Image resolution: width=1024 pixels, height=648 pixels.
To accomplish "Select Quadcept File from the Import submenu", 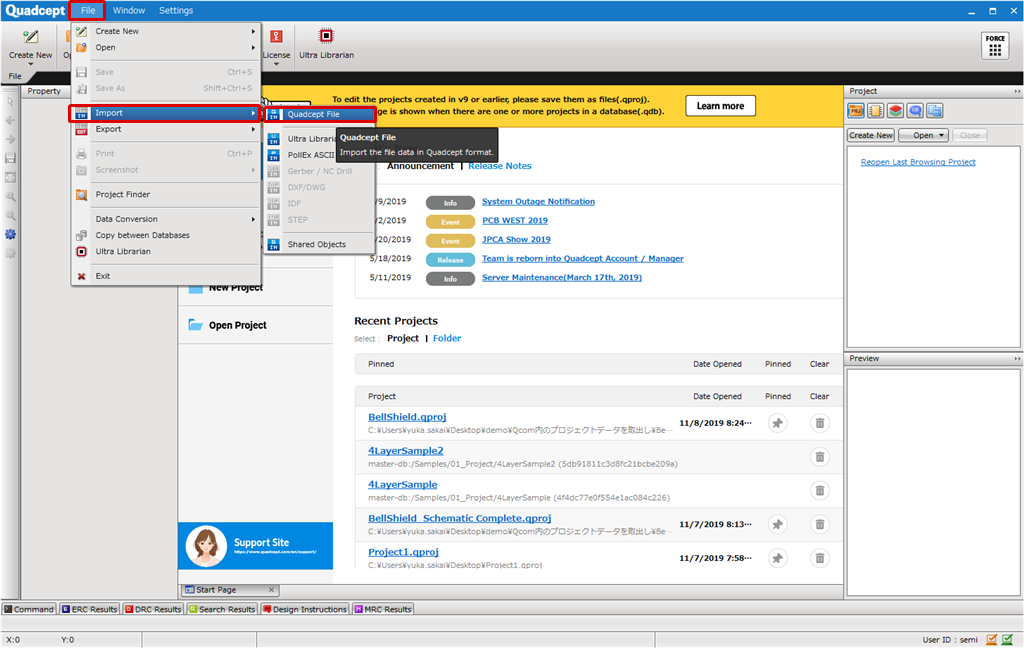I will [x=316, y=113].
